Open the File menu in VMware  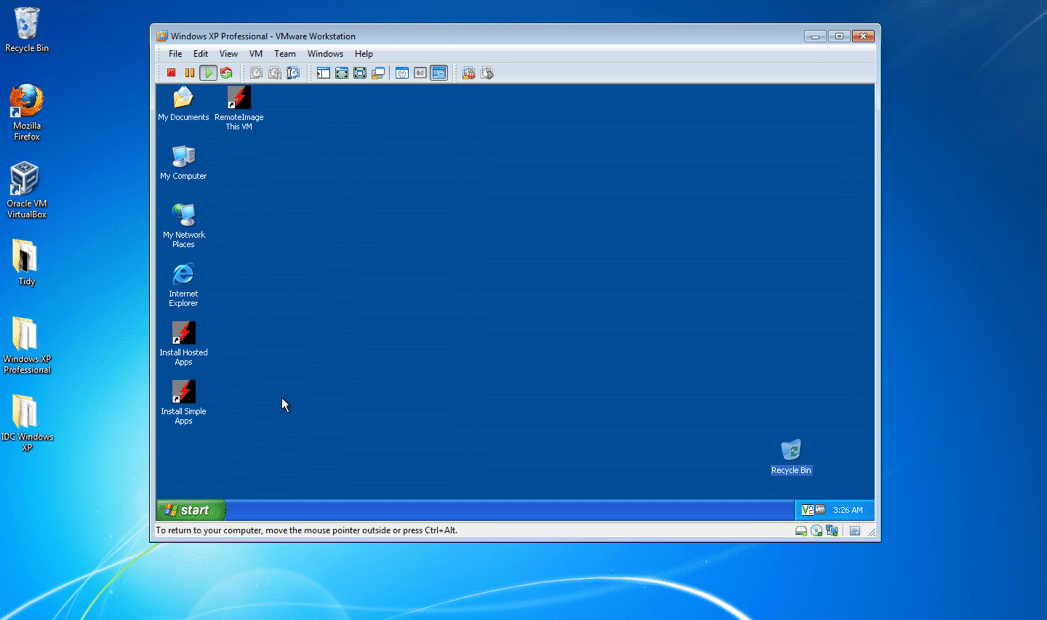pos(175,54)
